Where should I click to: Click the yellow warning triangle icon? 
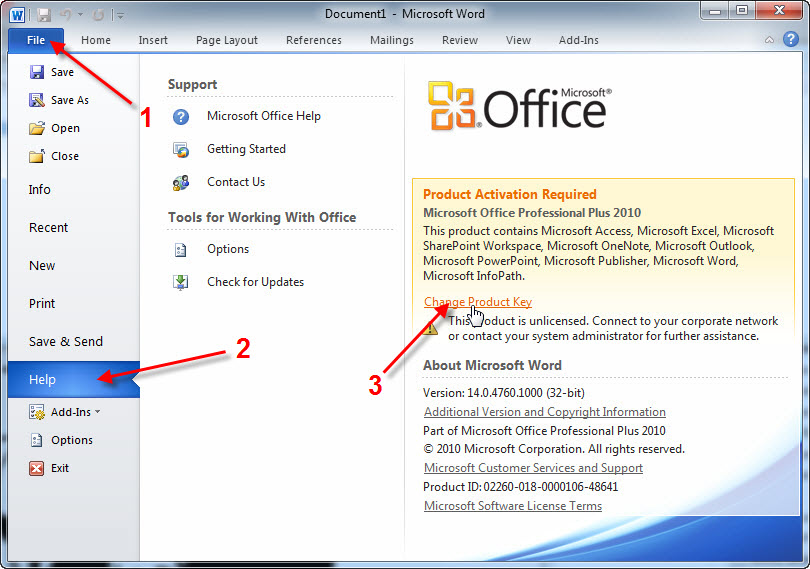[430, 329]
